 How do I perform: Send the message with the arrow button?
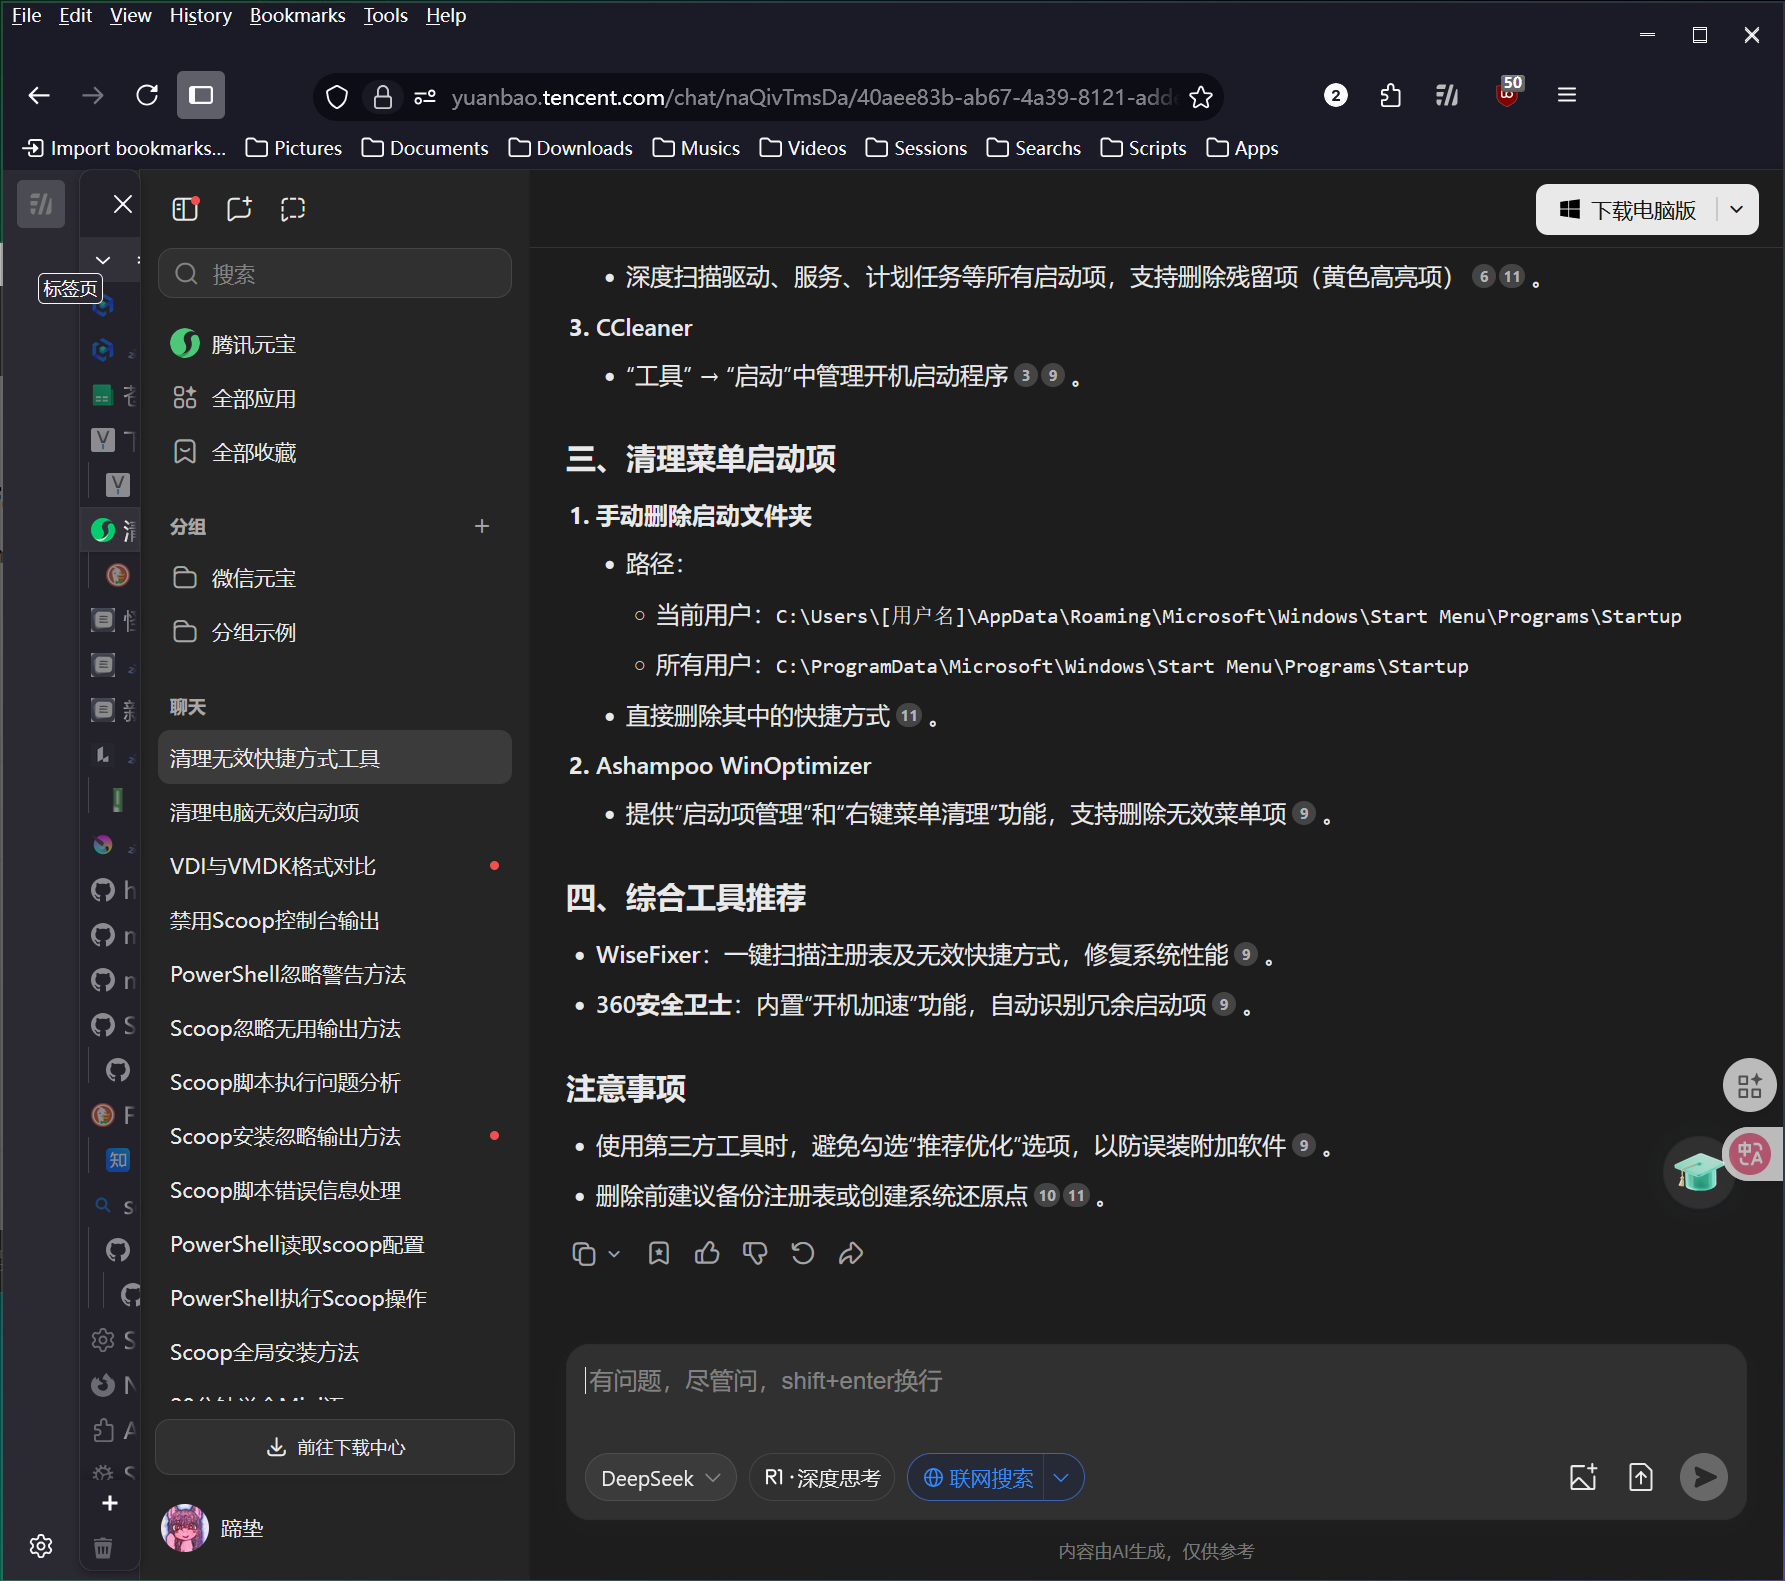[x=1704, y=1477]
